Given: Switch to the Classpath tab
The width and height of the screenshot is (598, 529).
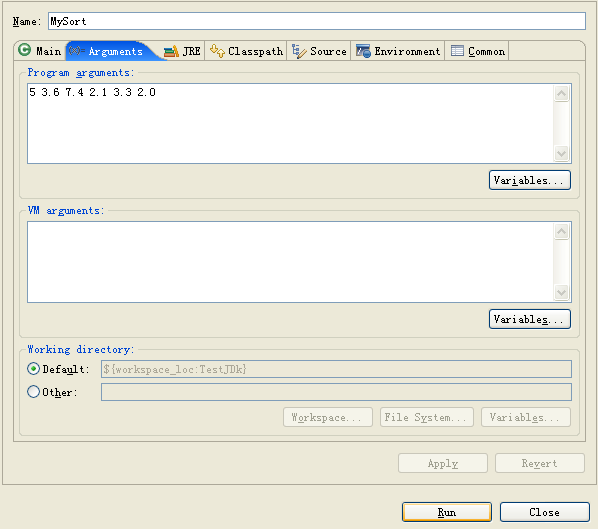Looking at the screenshot, I should pyautogui.click(x=246, y=51).
